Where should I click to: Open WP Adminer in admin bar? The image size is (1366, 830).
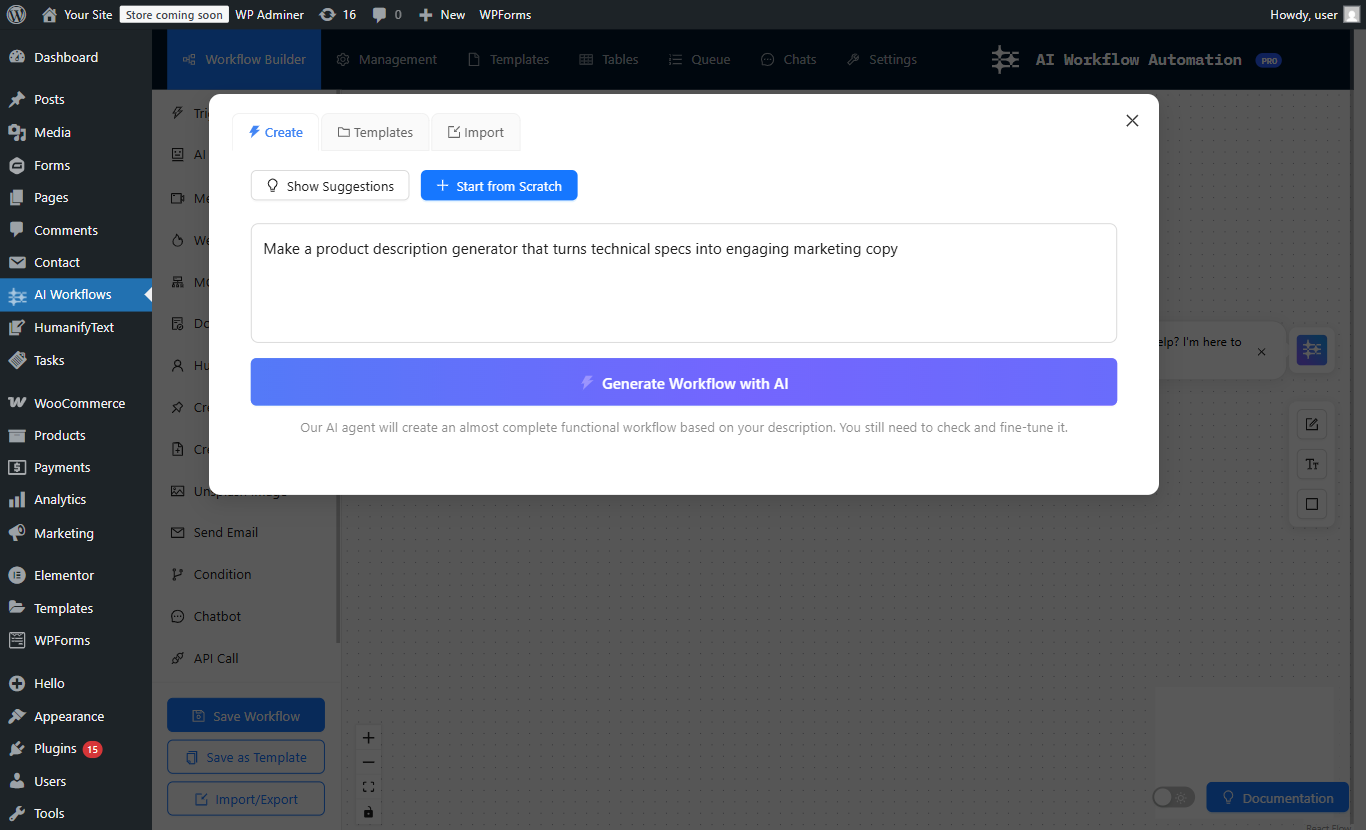coord(269,15)
